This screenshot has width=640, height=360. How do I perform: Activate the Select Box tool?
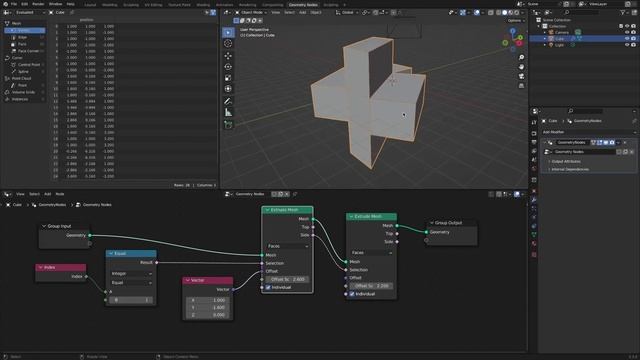point(228,32)
